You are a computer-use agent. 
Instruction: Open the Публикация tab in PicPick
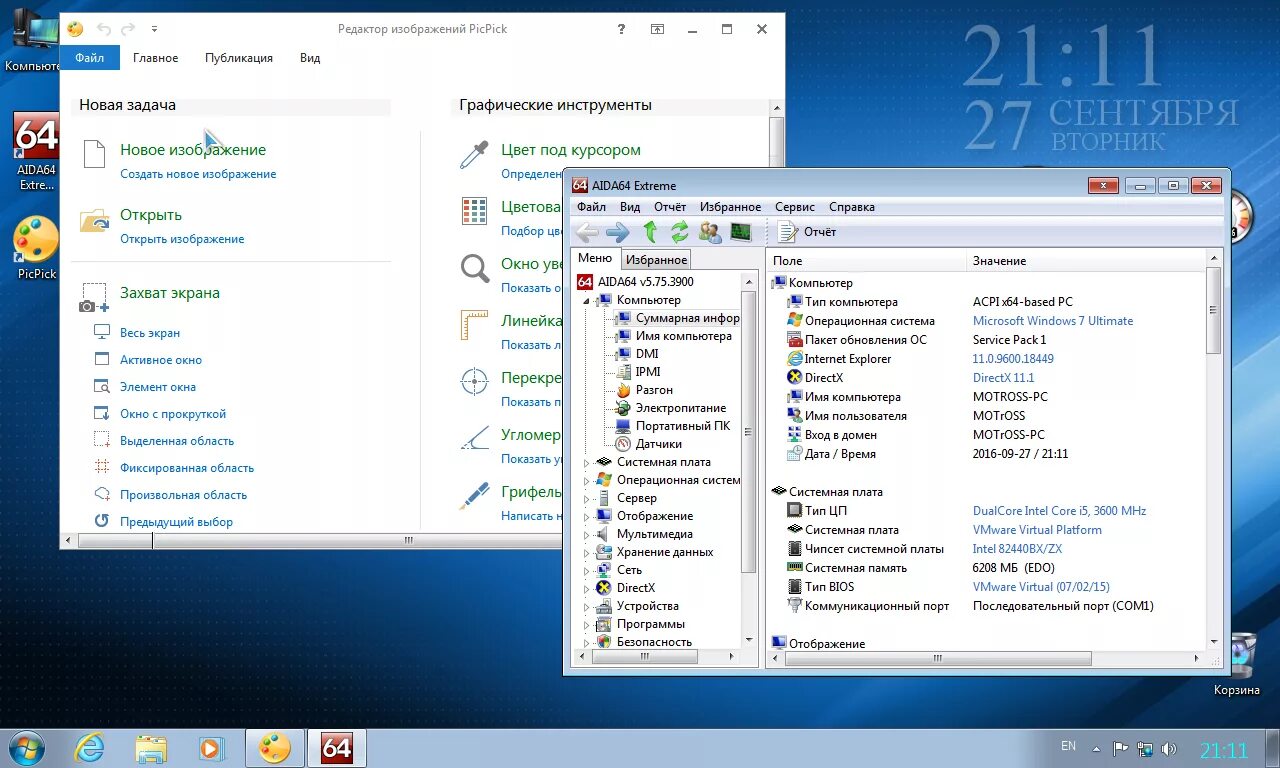(239, 58)
